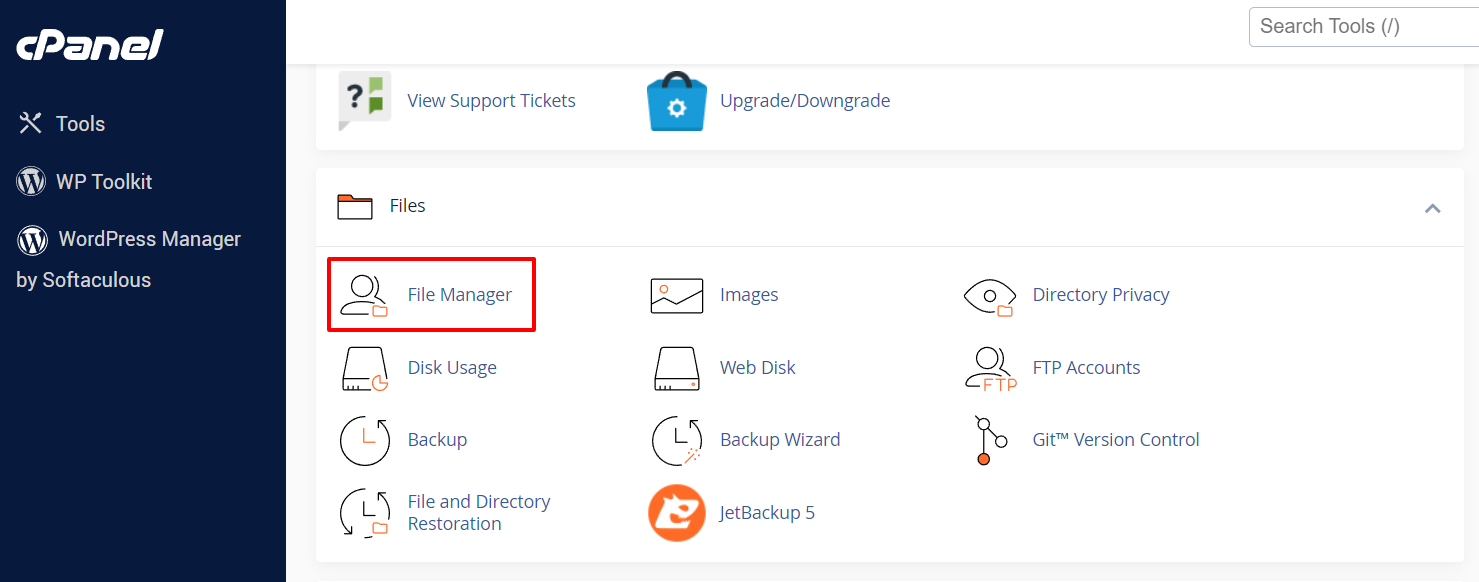Select the Directory Privacy eye icon
The image size is (1479, 582).
click(989, 294)
